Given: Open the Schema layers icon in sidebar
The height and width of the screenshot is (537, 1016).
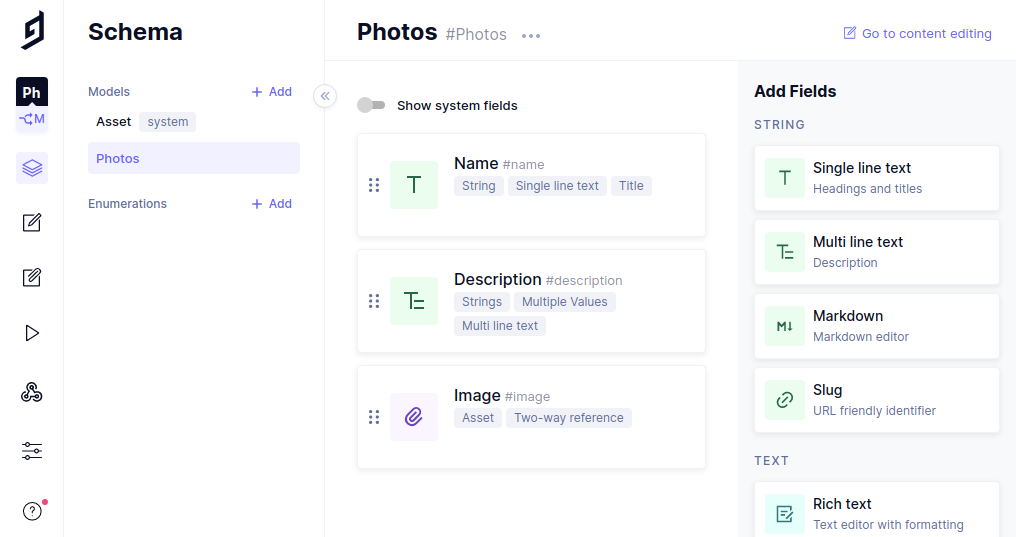Looking at the screenshot, I should [x=32, y=168].
